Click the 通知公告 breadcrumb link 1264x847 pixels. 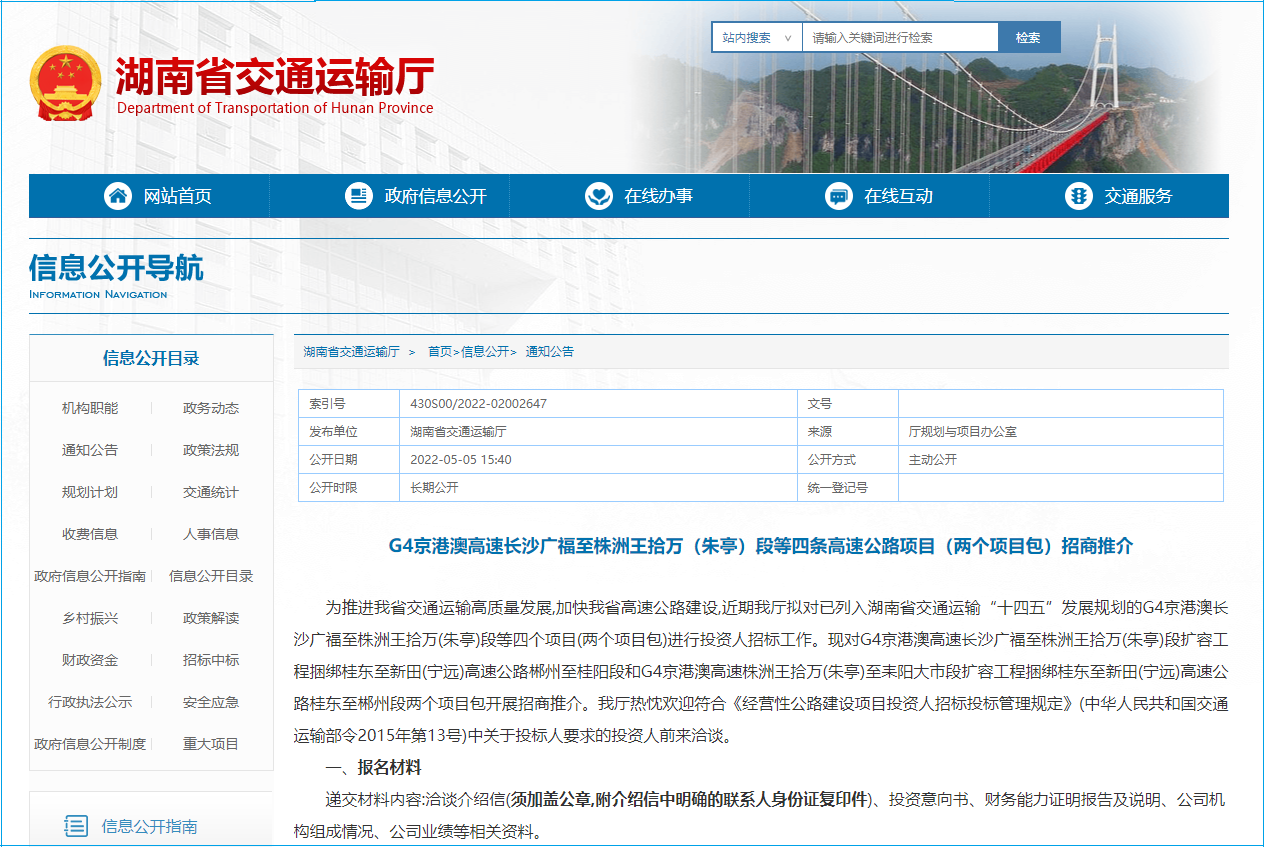tap(550, 352)
